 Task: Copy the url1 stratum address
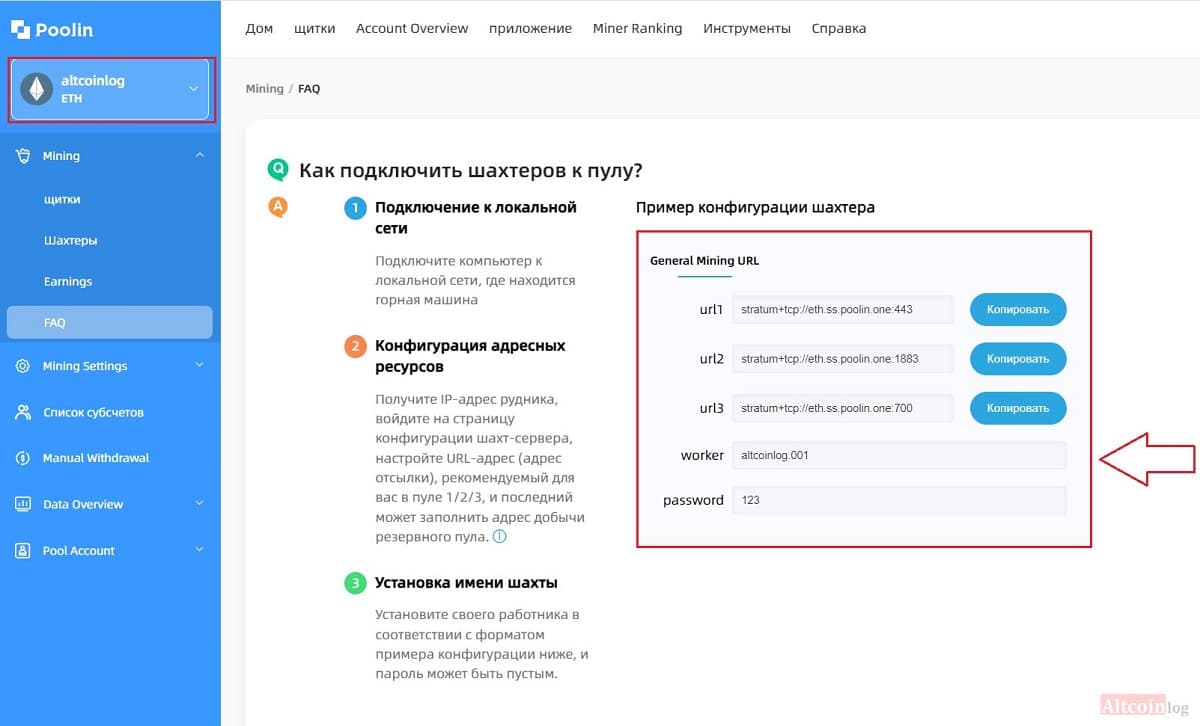click(1018, 309)
